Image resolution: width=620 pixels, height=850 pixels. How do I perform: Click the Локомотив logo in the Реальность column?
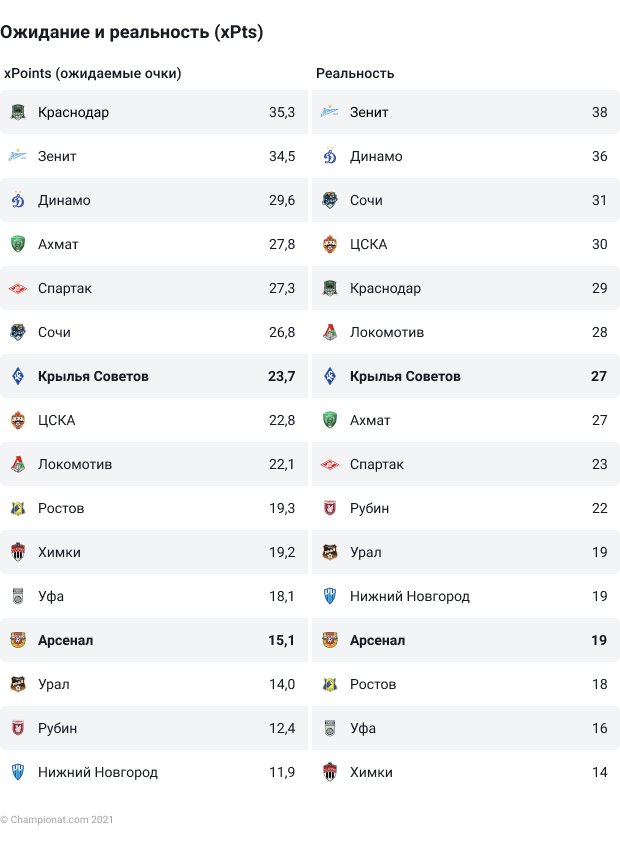pyautogui.click(x=330, y=332)
